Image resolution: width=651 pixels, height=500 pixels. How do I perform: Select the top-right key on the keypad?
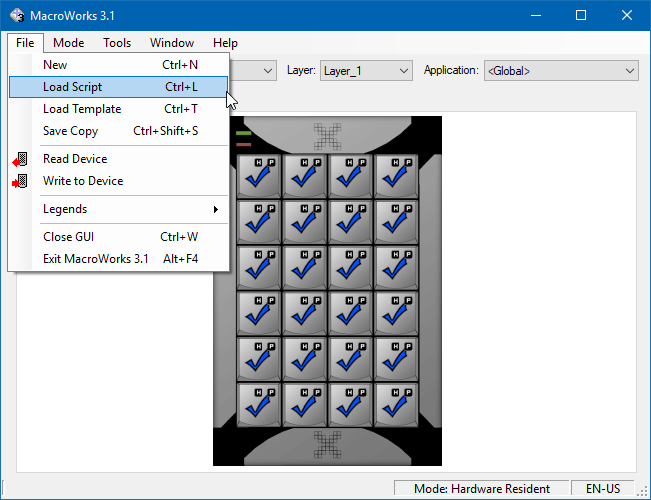pyautogui.click(x=395, y=175)
